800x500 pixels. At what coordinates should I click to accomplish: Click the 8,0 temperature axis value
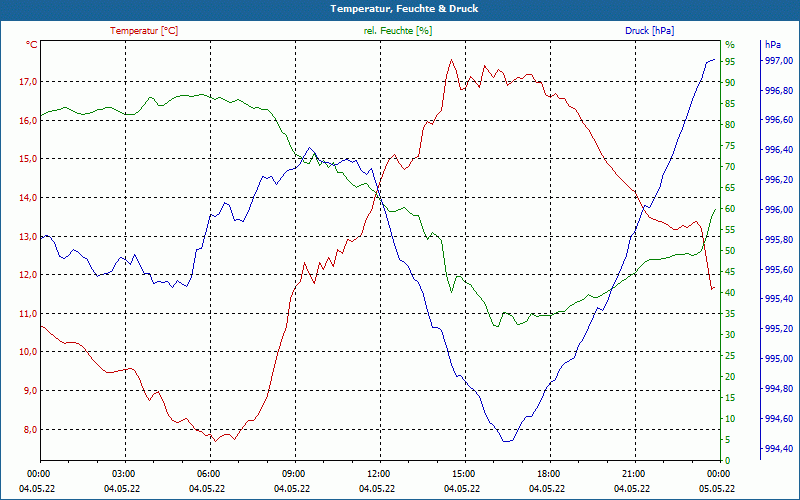(x=30, y=429)
